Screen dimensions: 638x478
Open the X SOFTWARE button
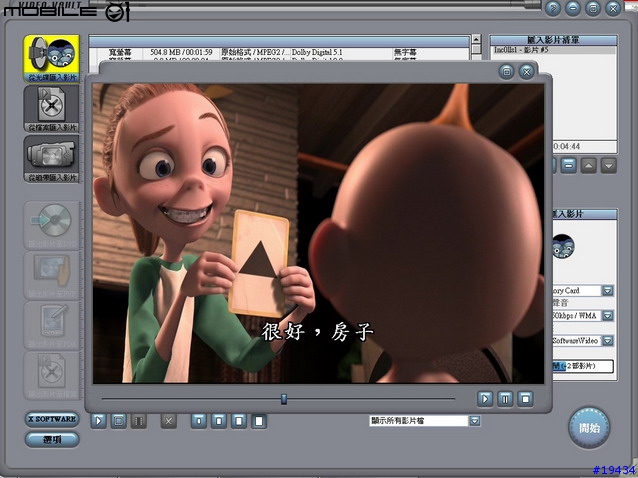[x=52, y=419]
